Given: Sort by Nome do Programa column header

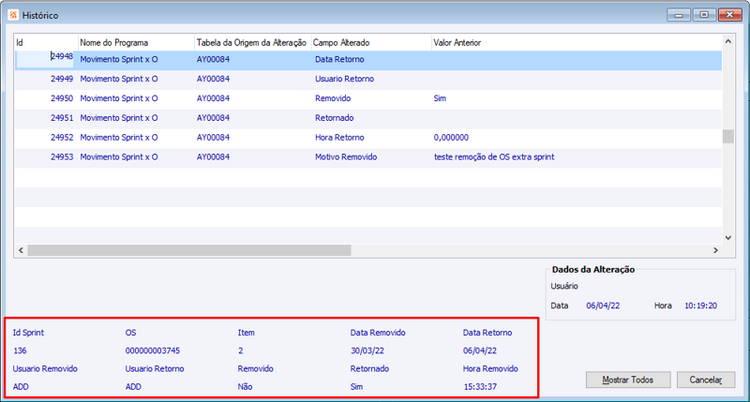Looking at the screenshot, I should (136, 43).
